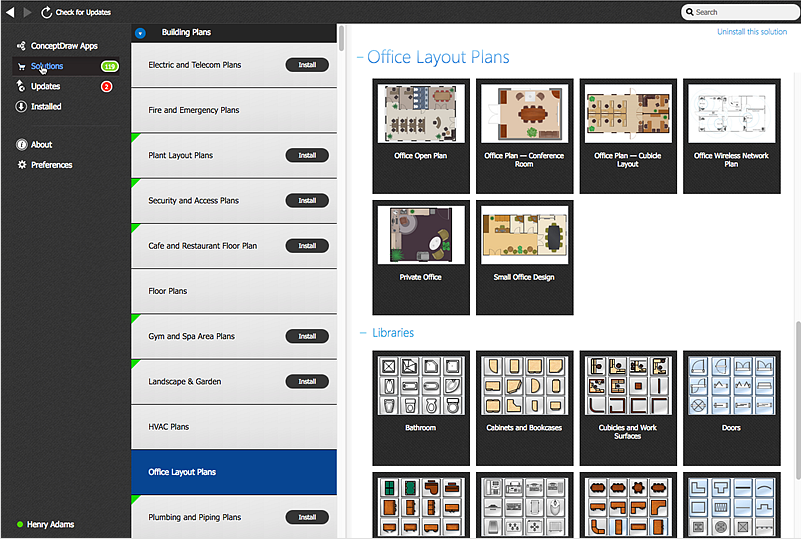Collapse the Libraries section

point(363,333)
